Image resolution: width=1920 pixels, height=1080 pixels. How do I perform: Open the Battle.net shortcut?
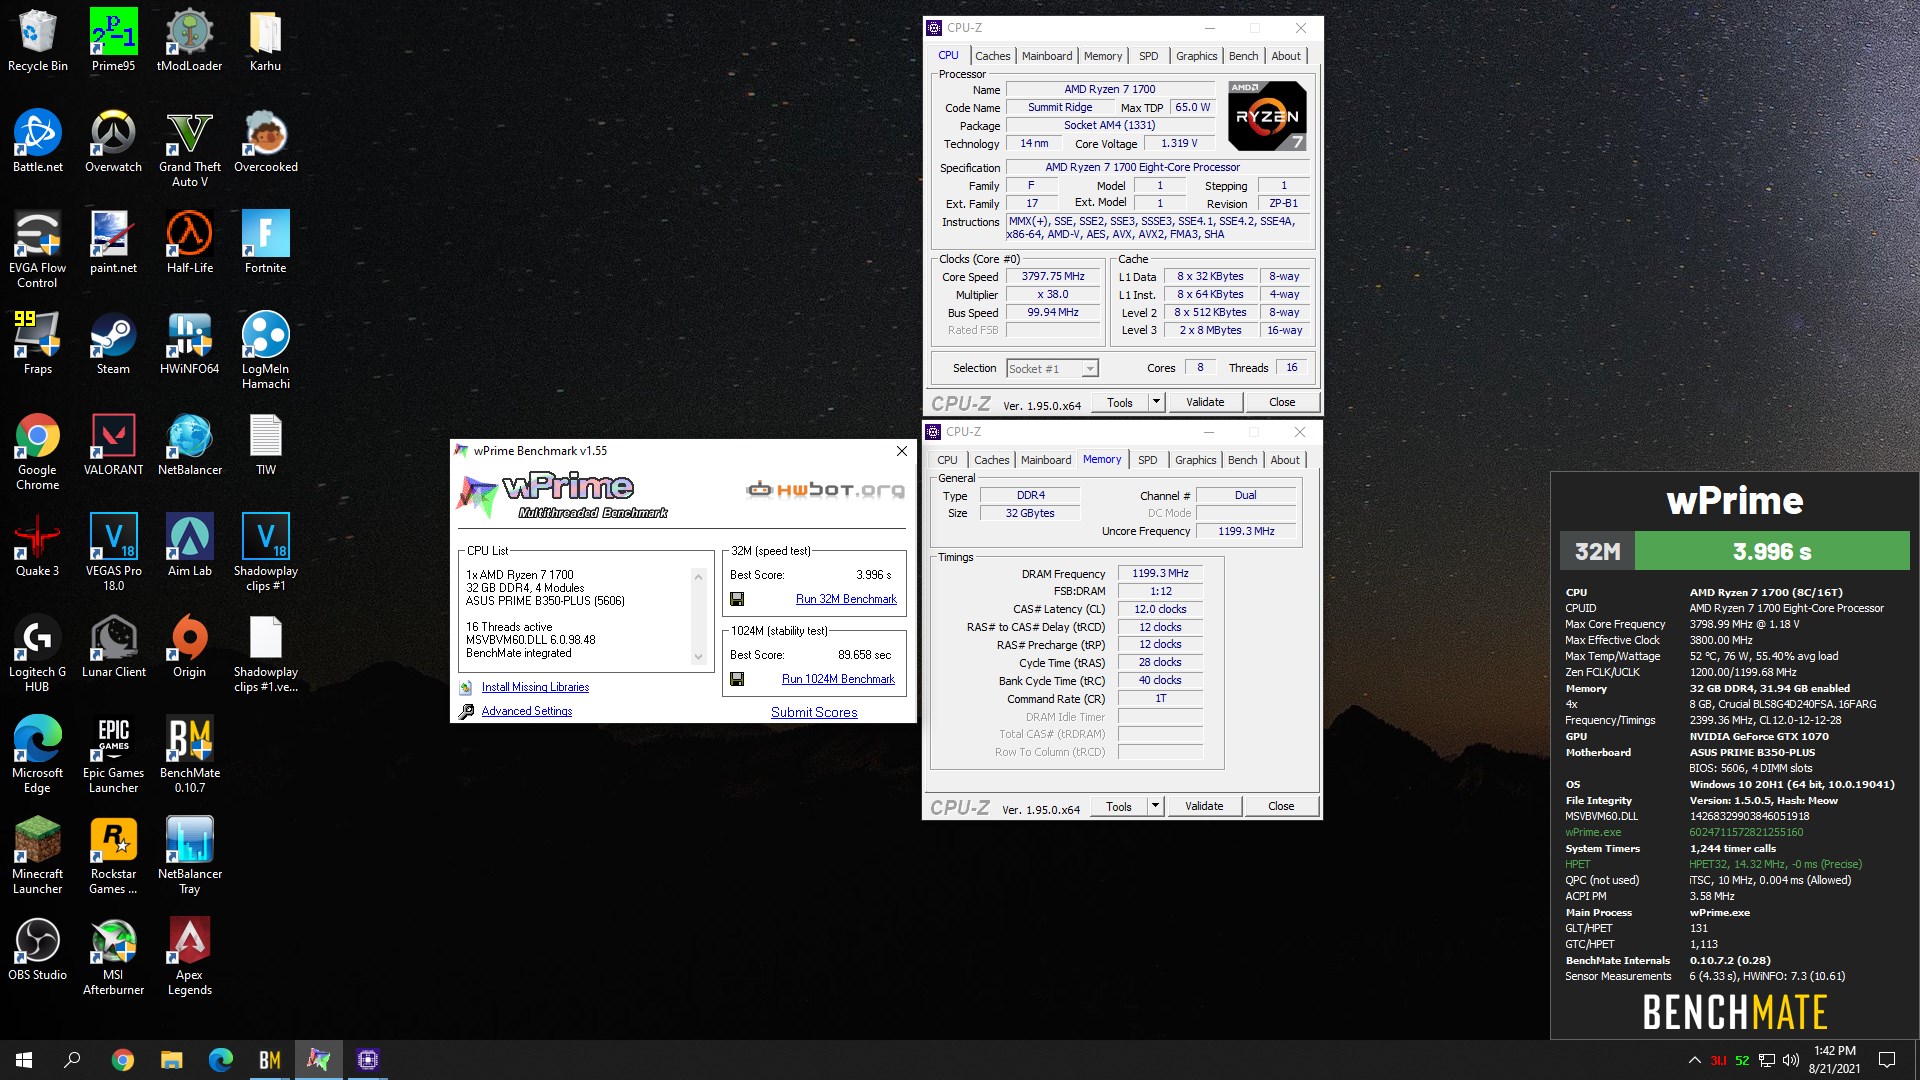pos(37,141)
